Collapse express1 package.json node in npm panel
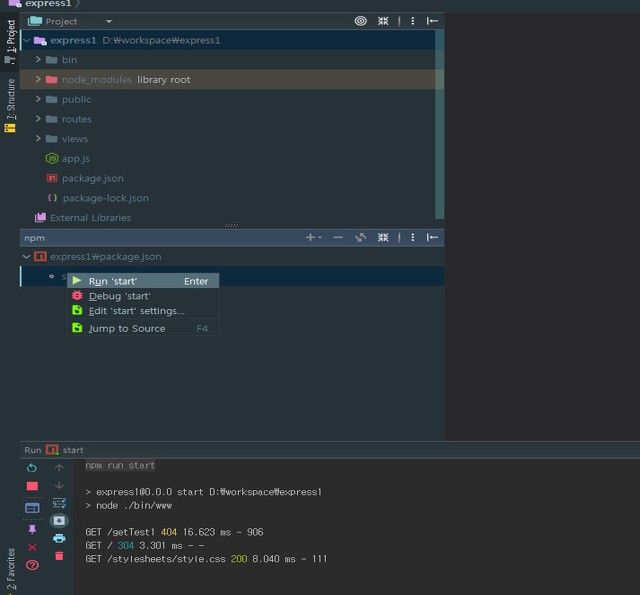This screenshot has width=640, height=595. click(27, 257)
